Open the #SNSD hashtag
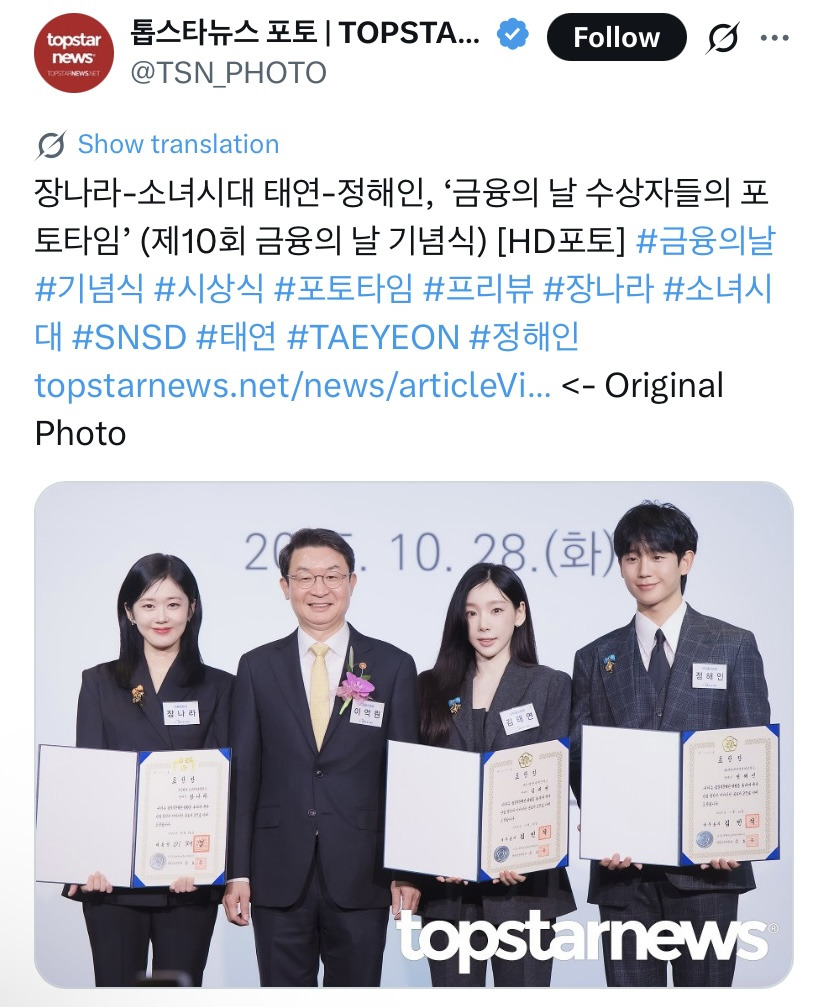 [129, 337]
